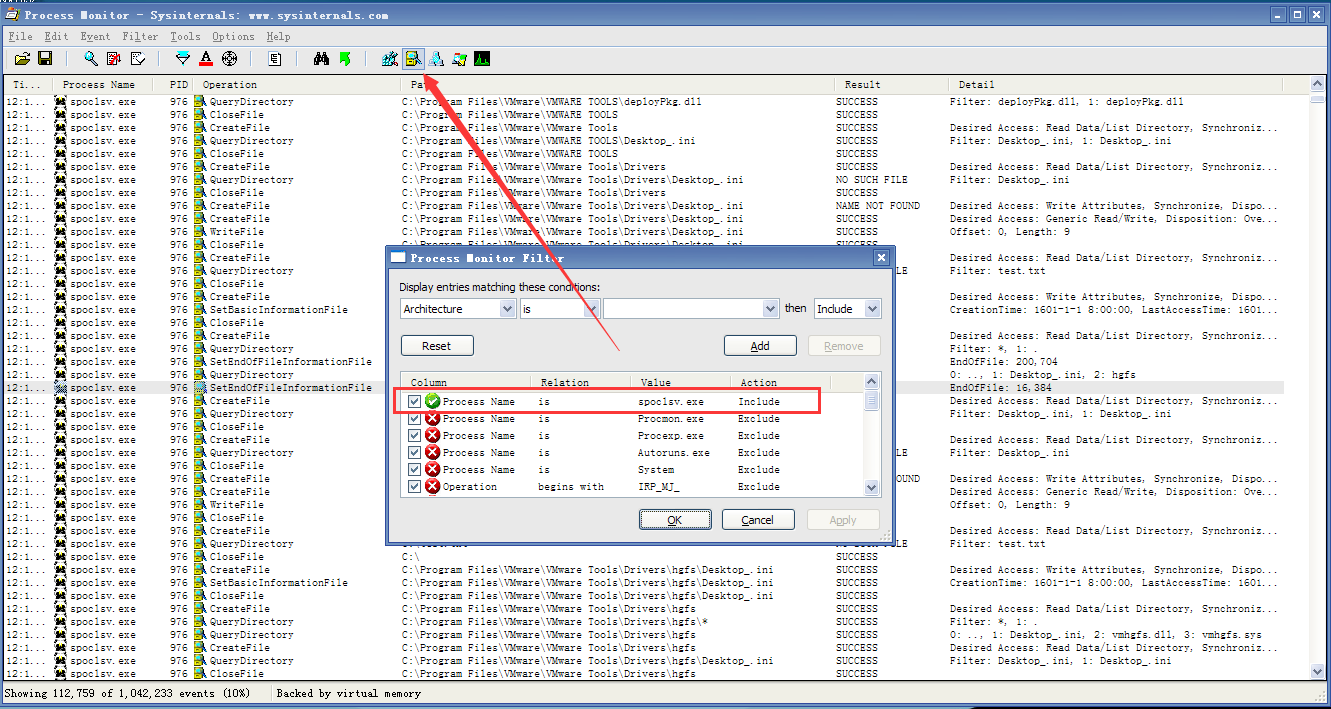
Task: Uncheck the Procexp.exe Exclude filter checkbox
Action: tap(414, 435)
